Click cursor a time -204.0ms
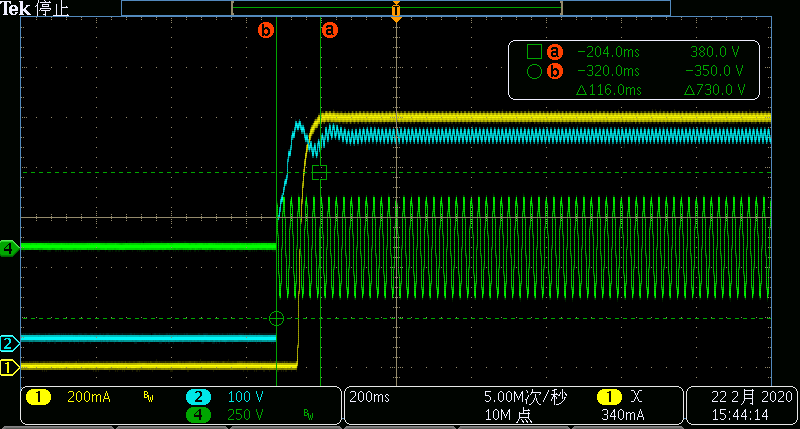 point(608,52)
